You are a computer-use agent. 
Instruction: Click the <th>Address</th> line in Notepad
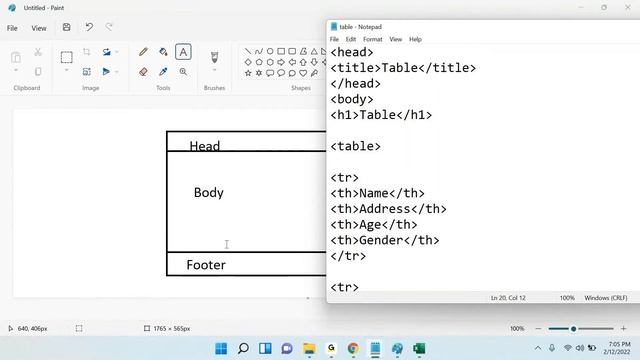[388, 209]
